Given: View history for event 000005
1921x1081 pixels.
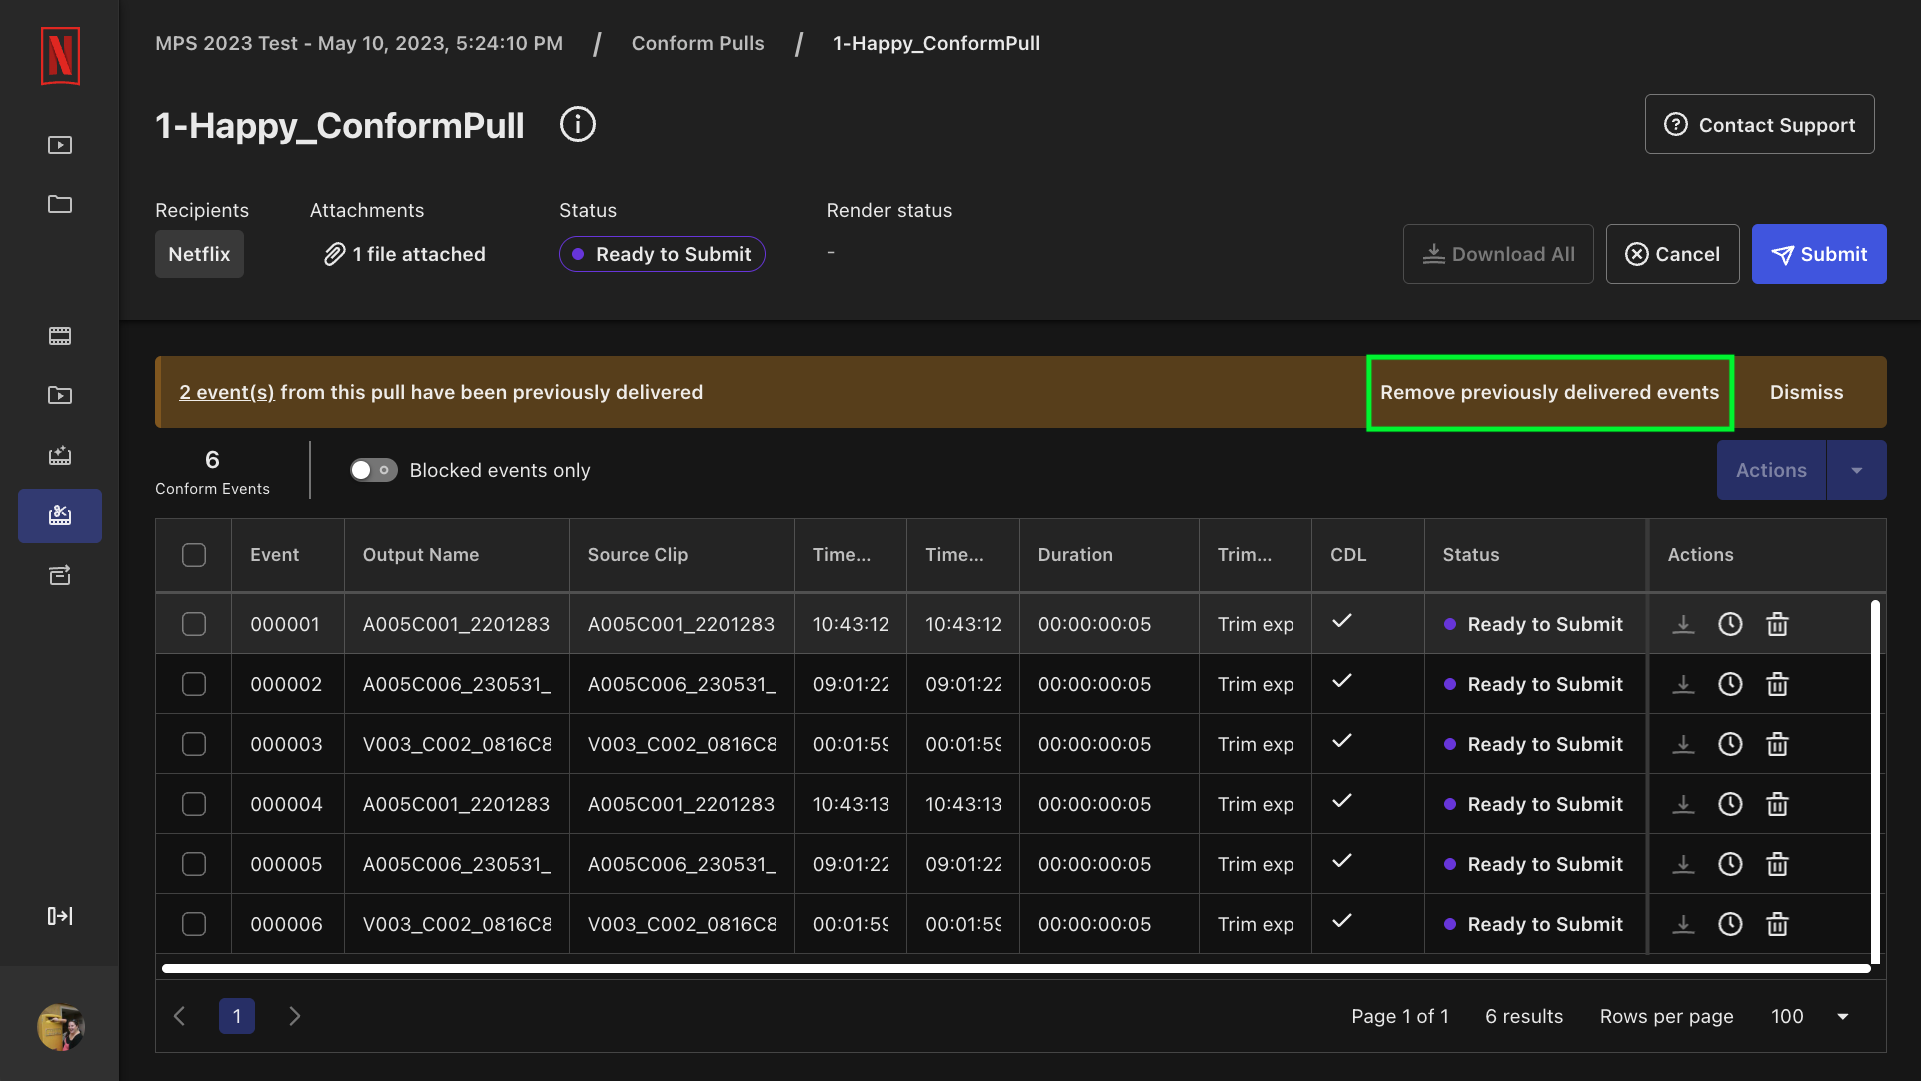Looking at the screenshot, I should 1730,864.
